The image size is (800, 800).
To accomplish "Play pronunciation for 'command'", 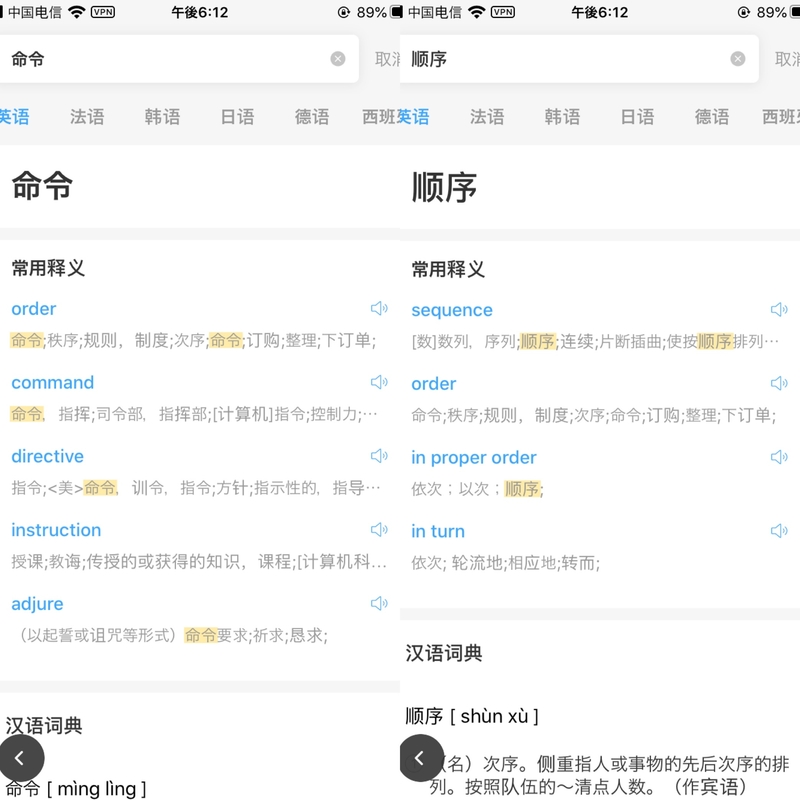I will 379,382.
